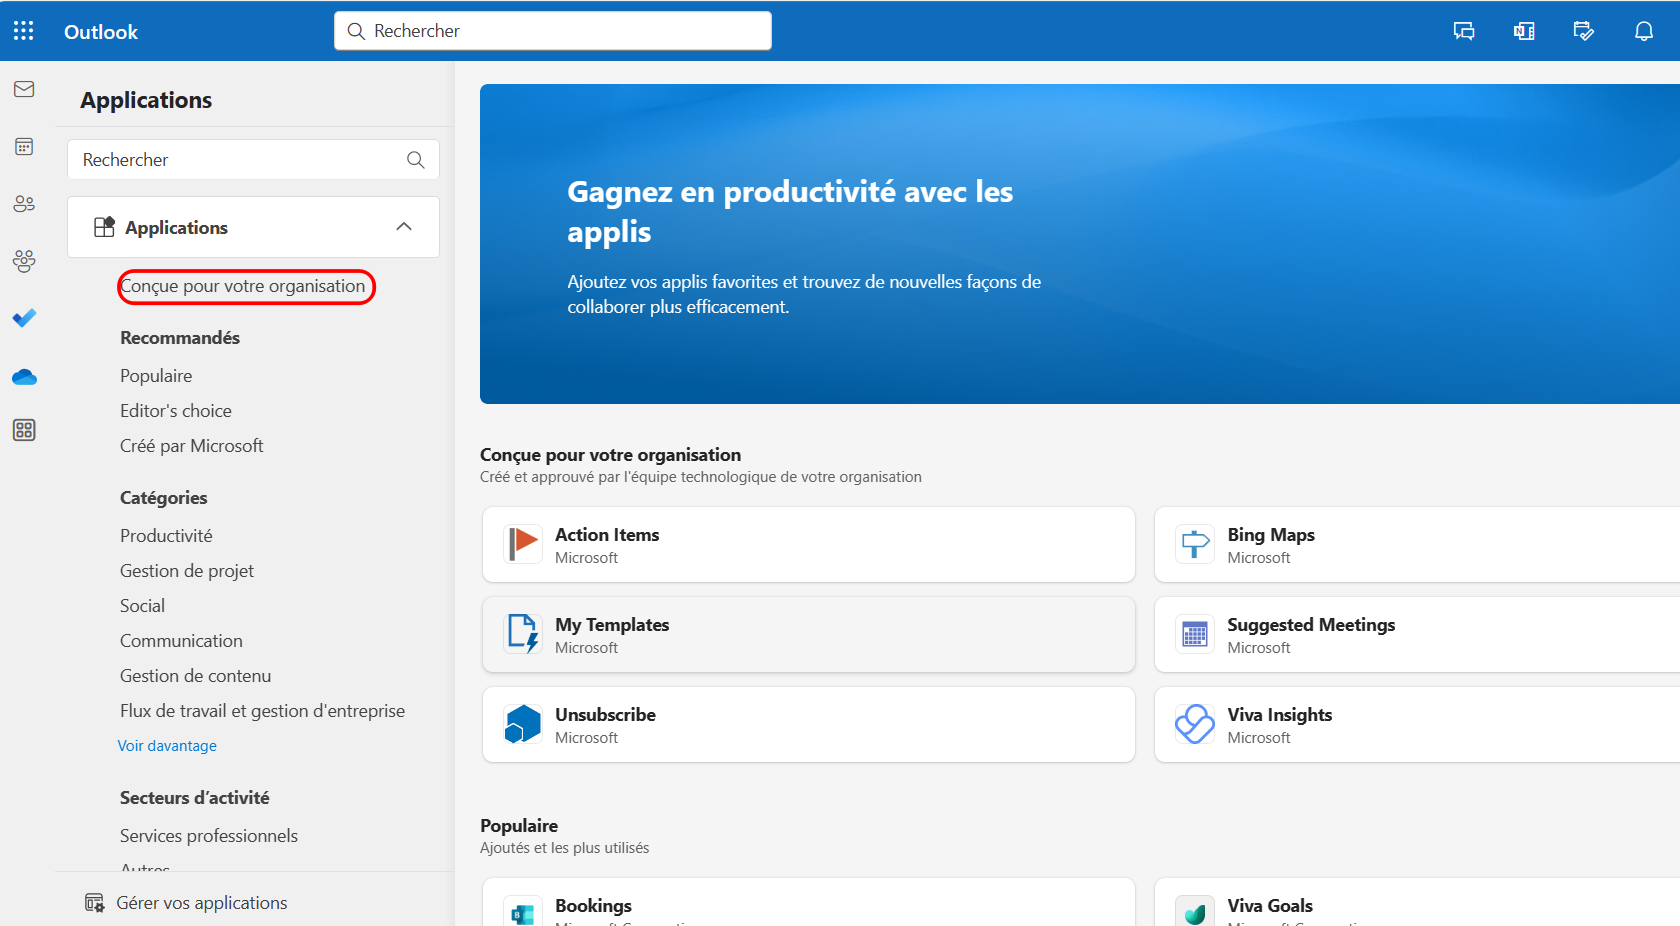Click the Applications grid icon in section header
1680x926 pixels.
tap(104, 227)
